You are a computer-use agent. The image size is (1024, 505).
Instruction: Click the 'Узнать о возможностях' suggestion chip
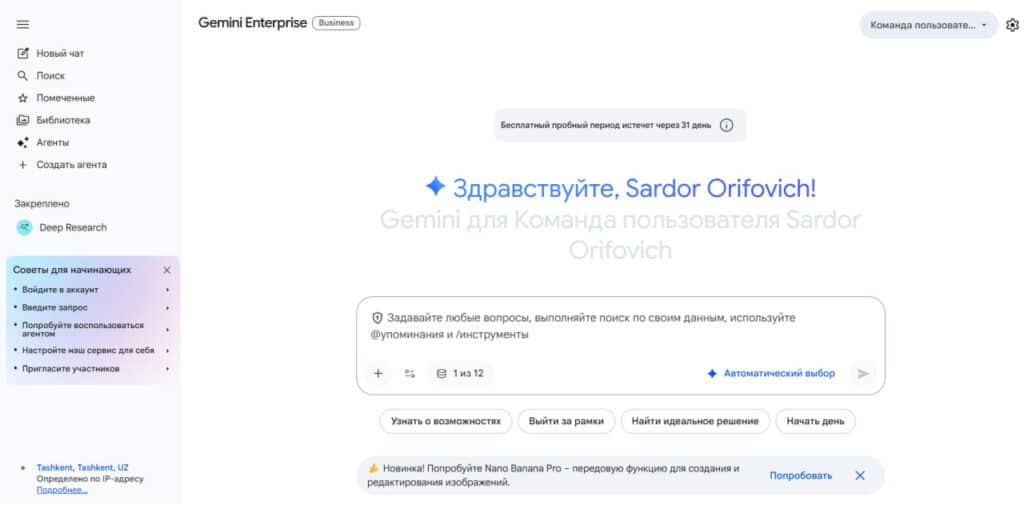(x=446, y=421)
